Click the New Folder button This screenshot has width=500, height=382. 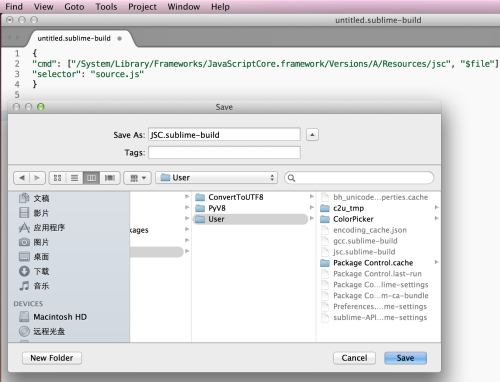coord(52,358)
